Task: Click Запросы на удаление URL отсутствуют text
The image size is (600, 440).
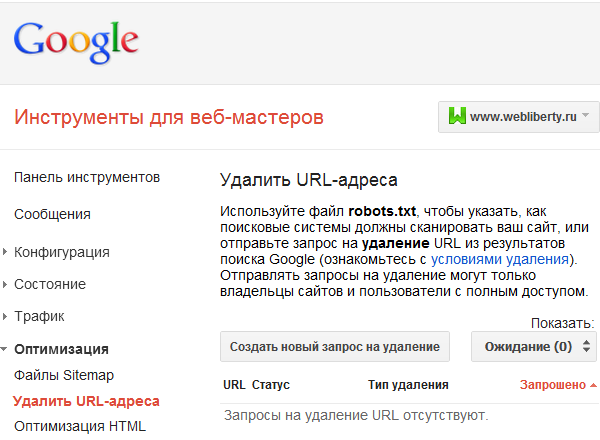Action: point(356,416)
